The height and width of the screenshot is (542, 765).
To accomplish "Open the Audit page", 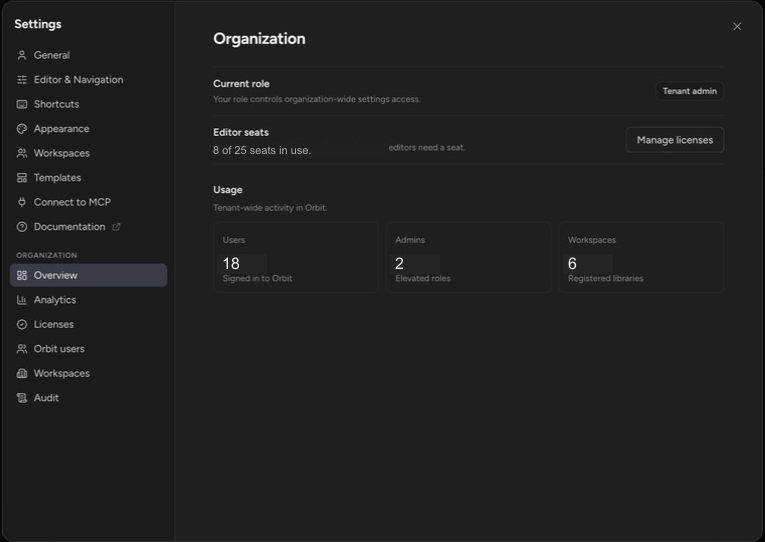I will 88,398.
